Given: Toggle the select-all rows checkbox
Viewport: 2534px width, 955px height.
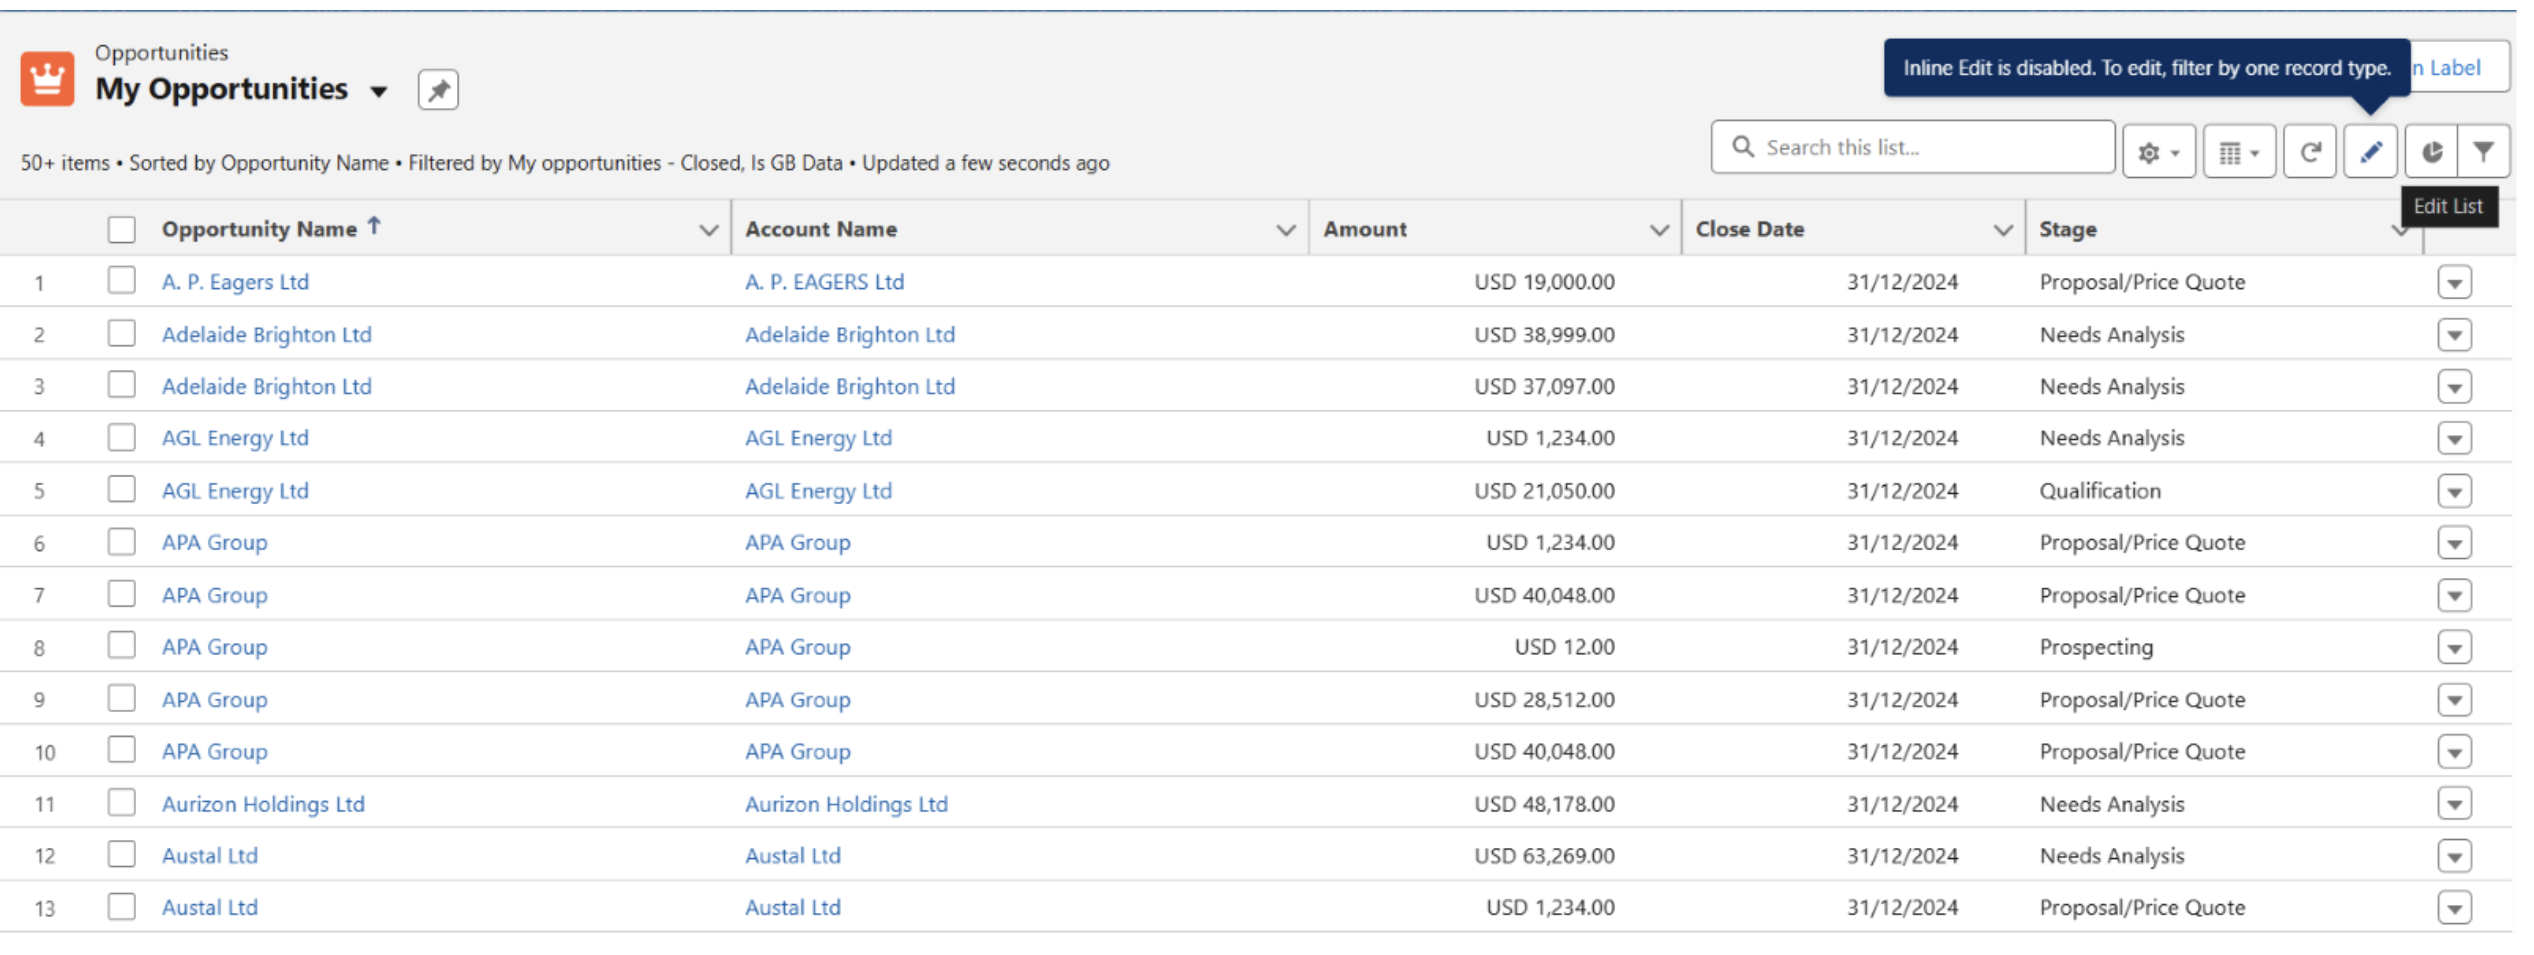Looking at the screenshot, I should click(x=122, y=229).
